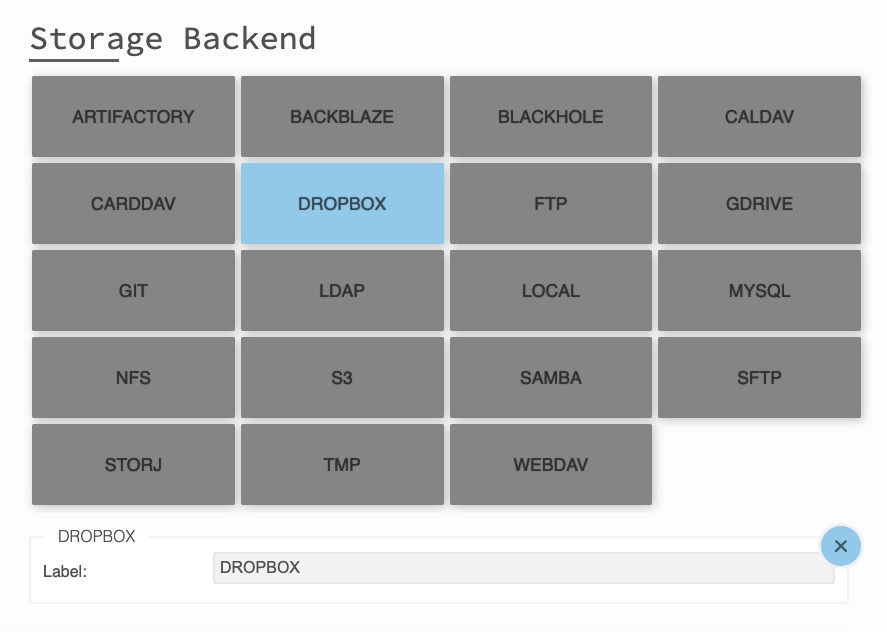The image size is (887, 632).
Task: Pick the CALDAV storage option
Action: point(759,116)
